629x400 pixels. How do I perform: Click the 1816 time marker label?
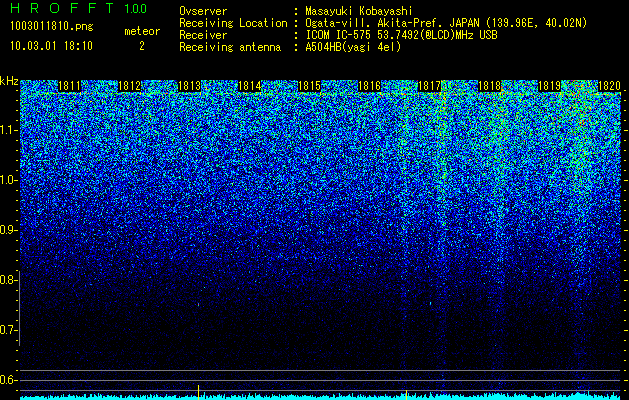point(369,86)
